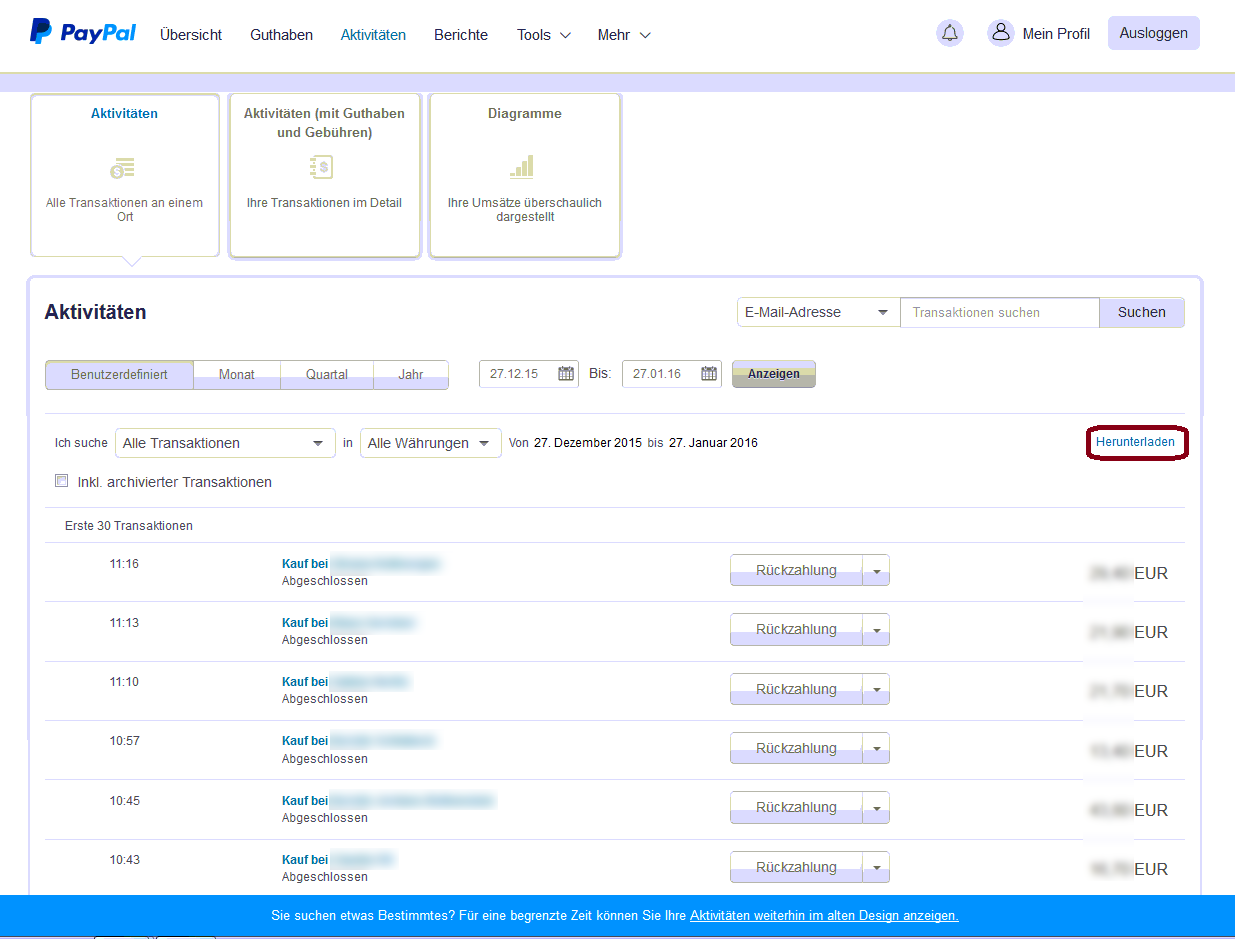1235x939 pixels.
Task: Open the Berichte menu item
Action: tap(461, 35)
